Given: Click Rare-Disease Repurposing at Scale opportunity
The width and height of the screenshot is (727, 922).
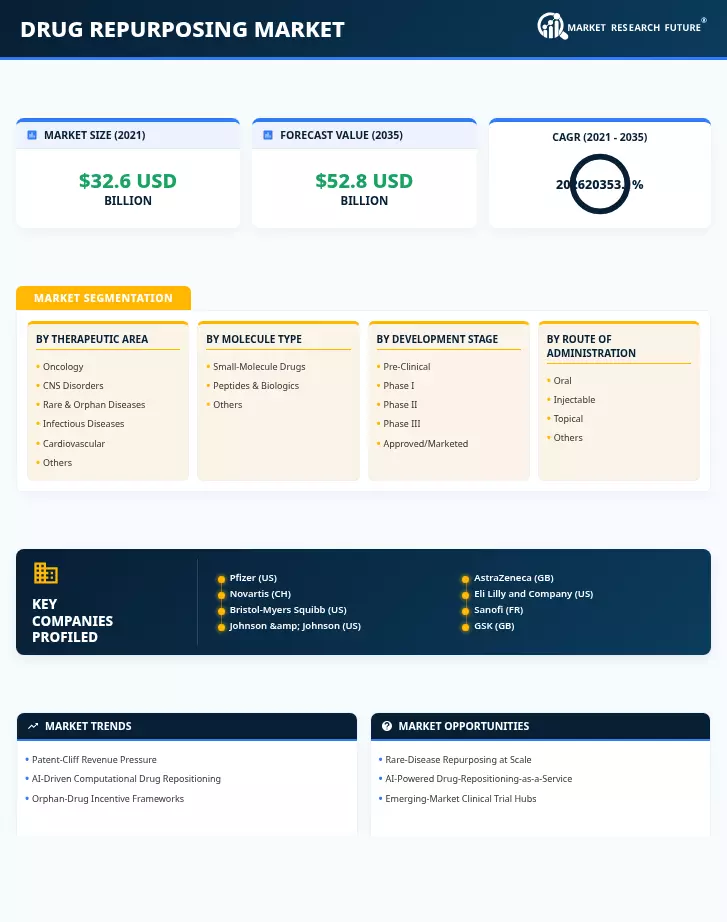Looking at the screenshot, I should (x=458, y=760).
